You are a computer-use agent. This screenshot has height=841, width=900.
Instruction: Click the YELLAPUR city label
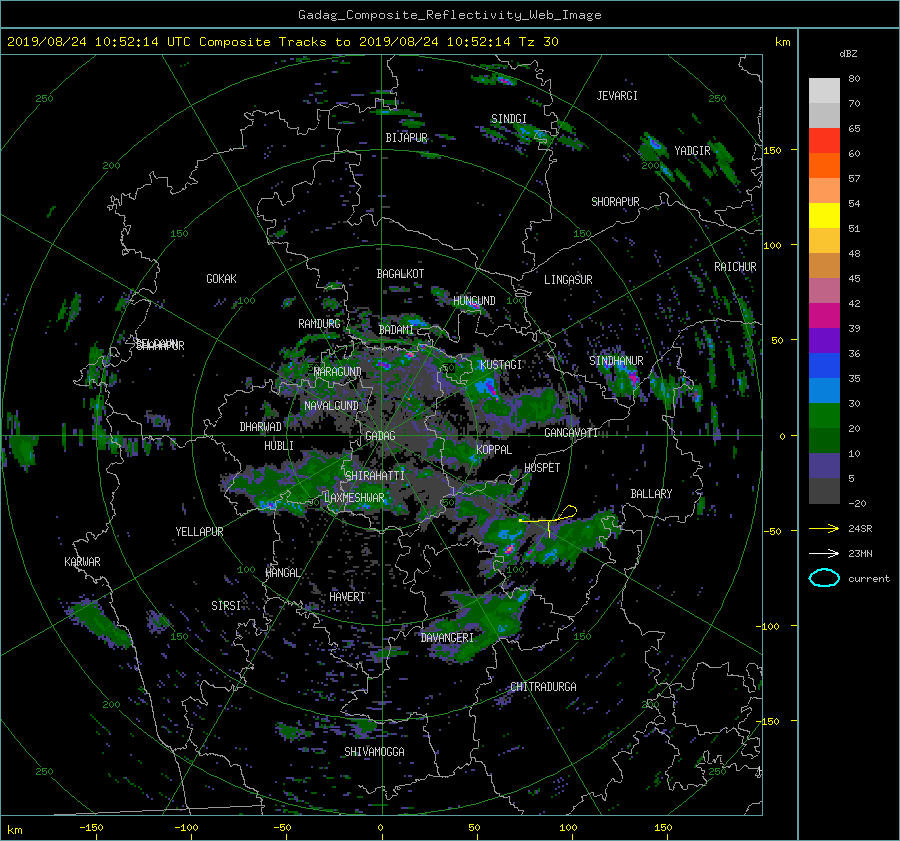(x=199, y=532)
